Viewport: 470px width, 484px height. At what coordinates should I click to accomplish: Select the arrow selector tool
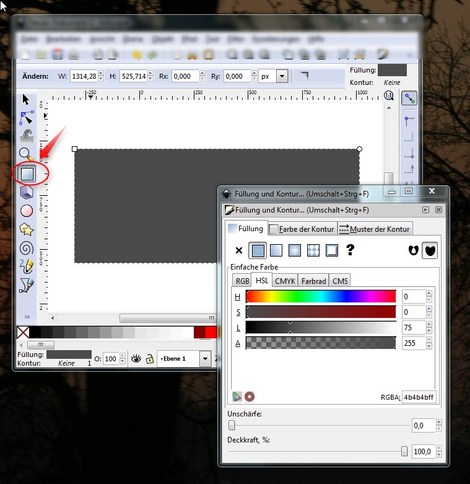tap(26, 99)
